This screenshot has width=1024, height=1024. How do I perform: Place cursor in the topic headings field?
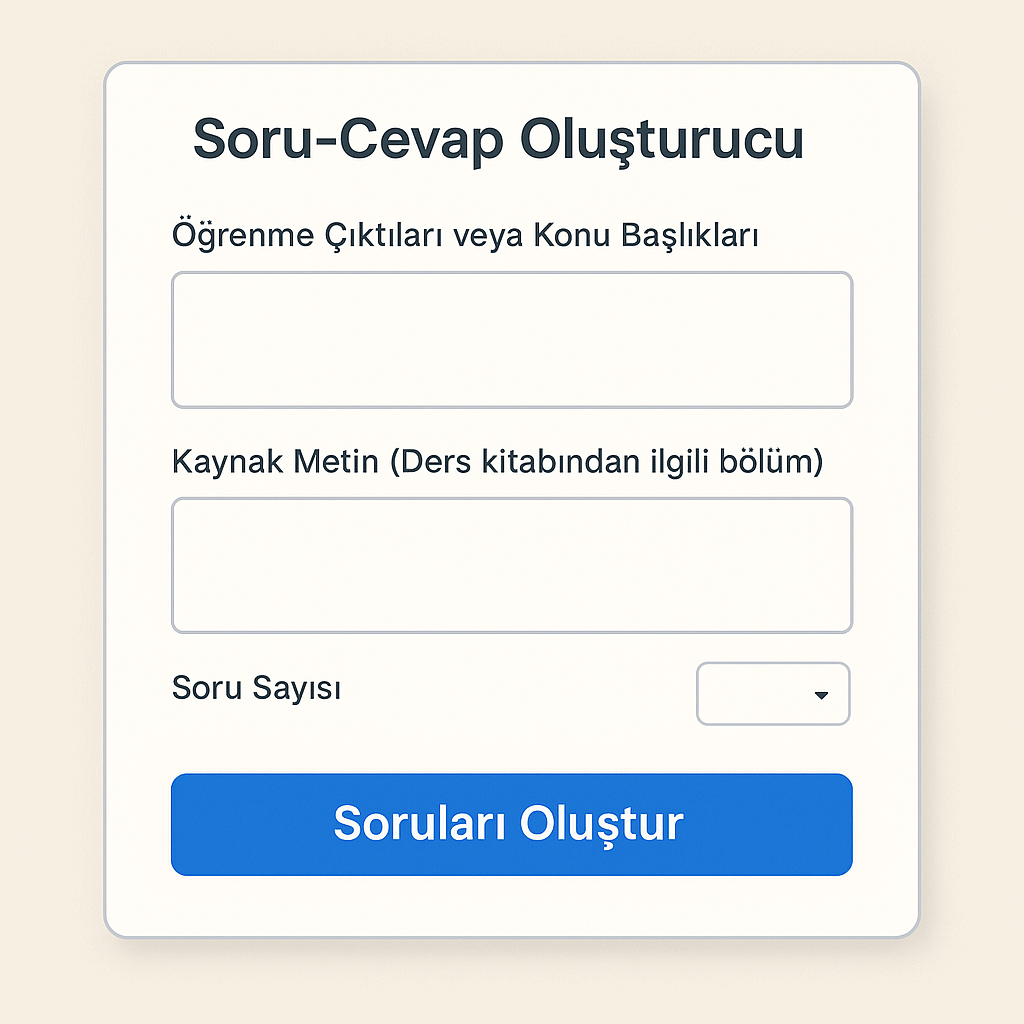tap(511, 340)
